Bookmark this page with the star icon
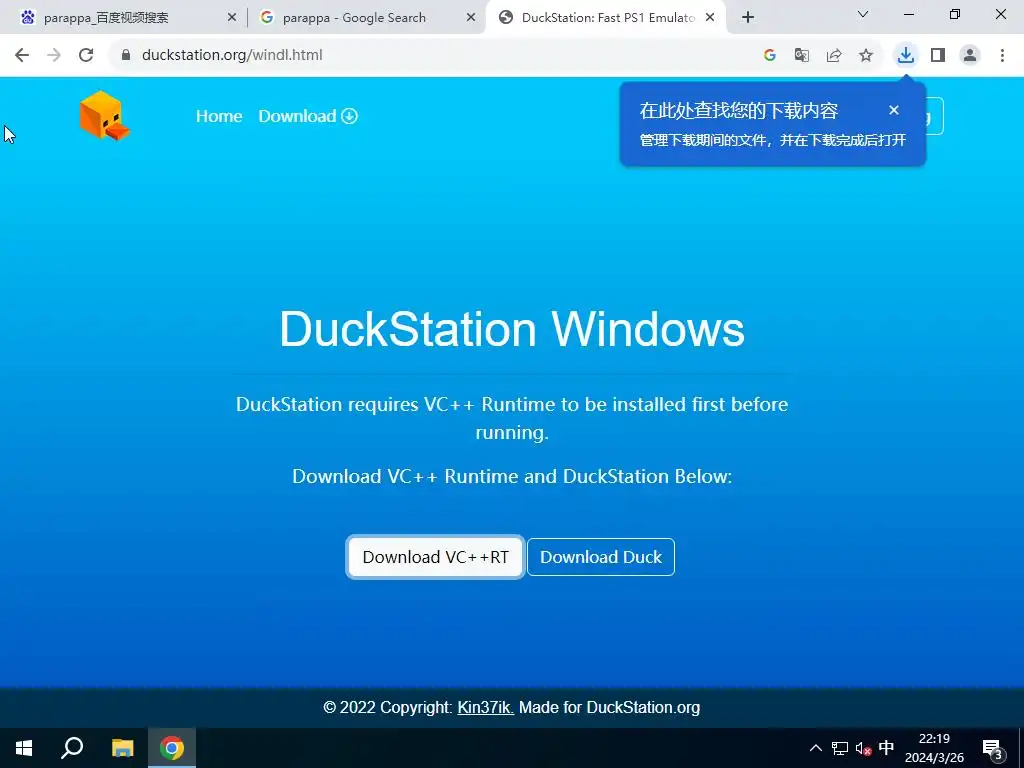1024x768 pixels. pyautogui.click(x=866, y=55)
